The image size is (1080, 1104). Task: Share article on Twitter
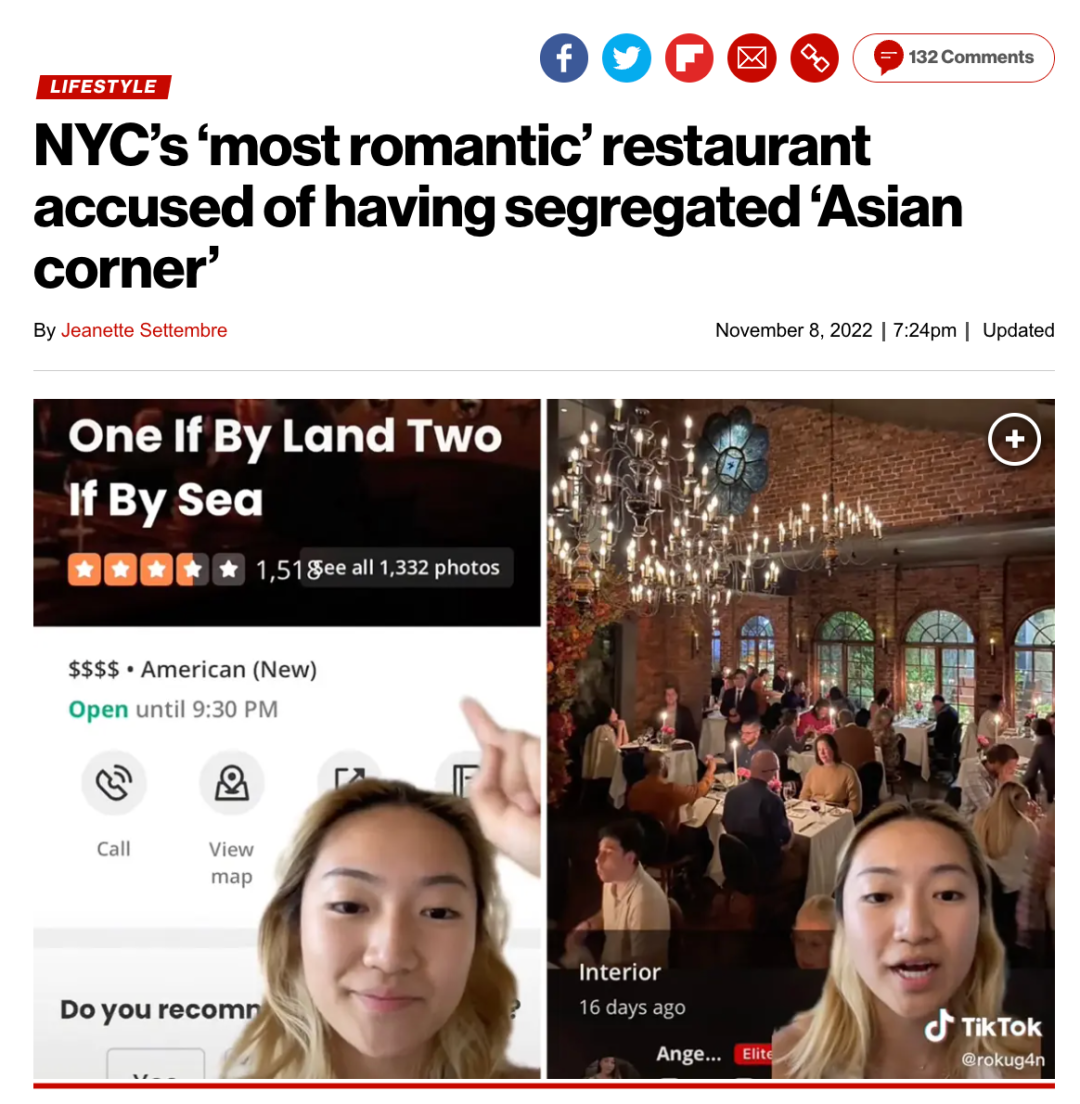(626, 58)
